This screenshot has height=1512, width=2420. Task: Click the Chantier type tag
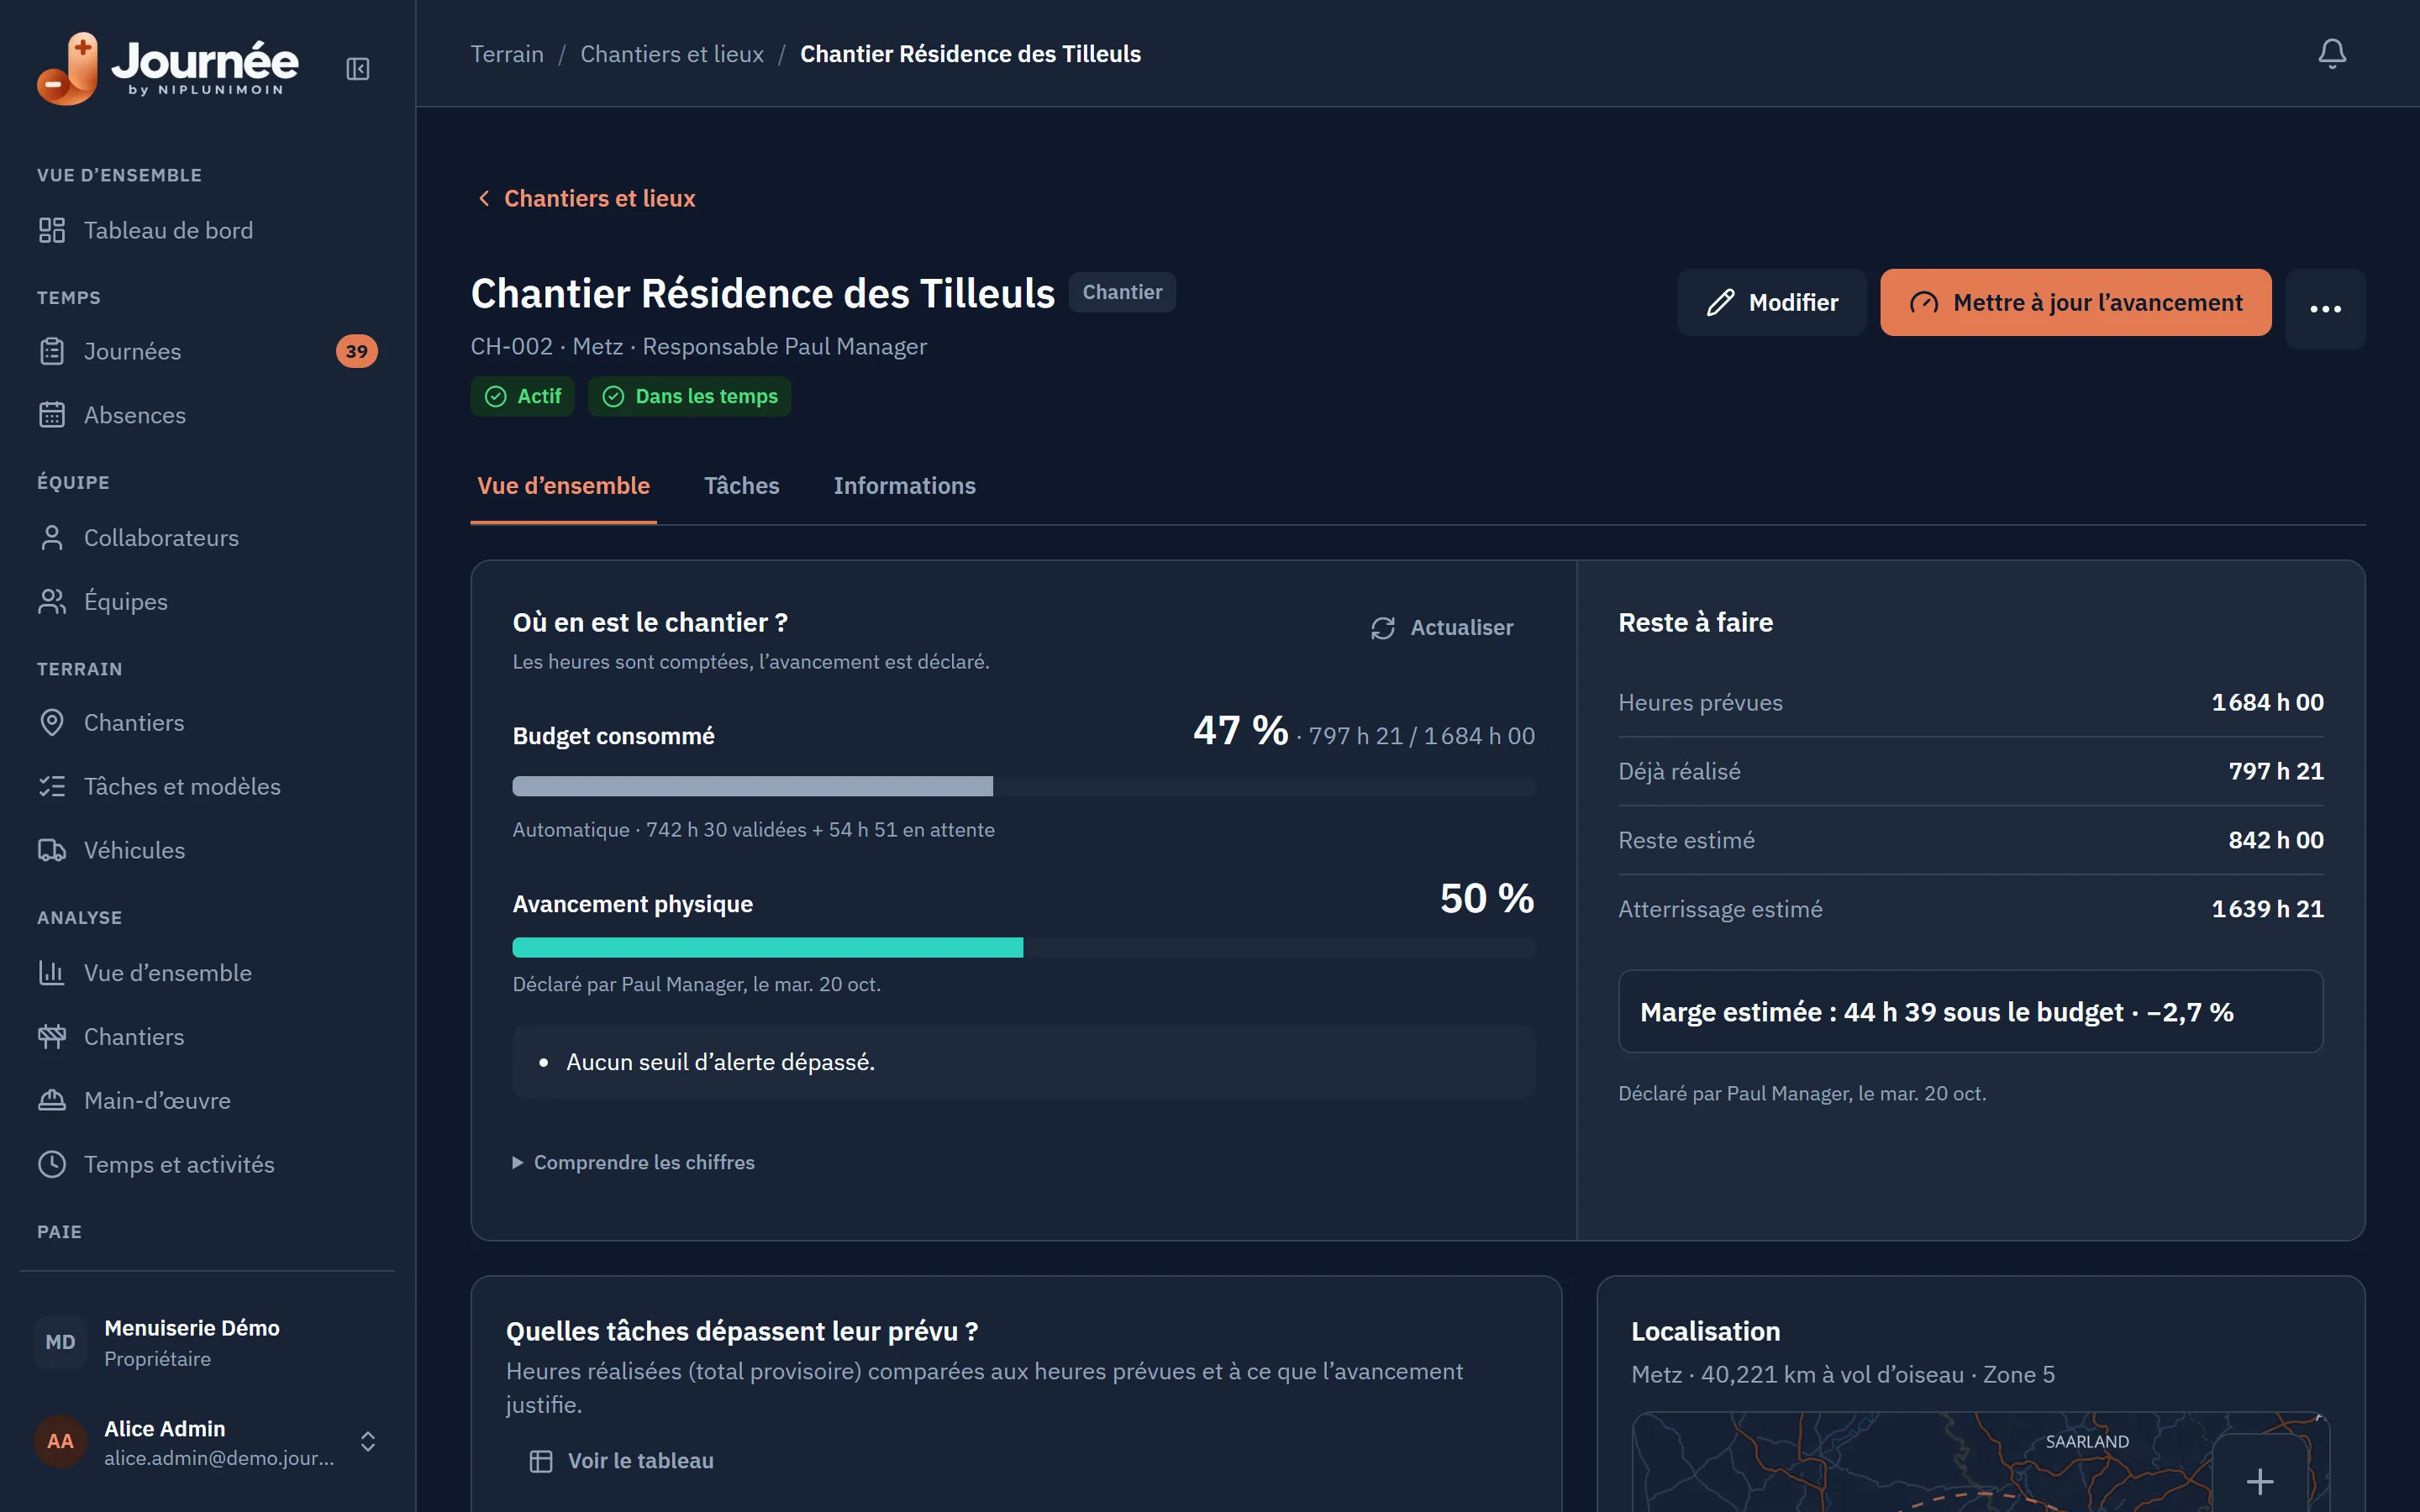tap(1122, 292)
